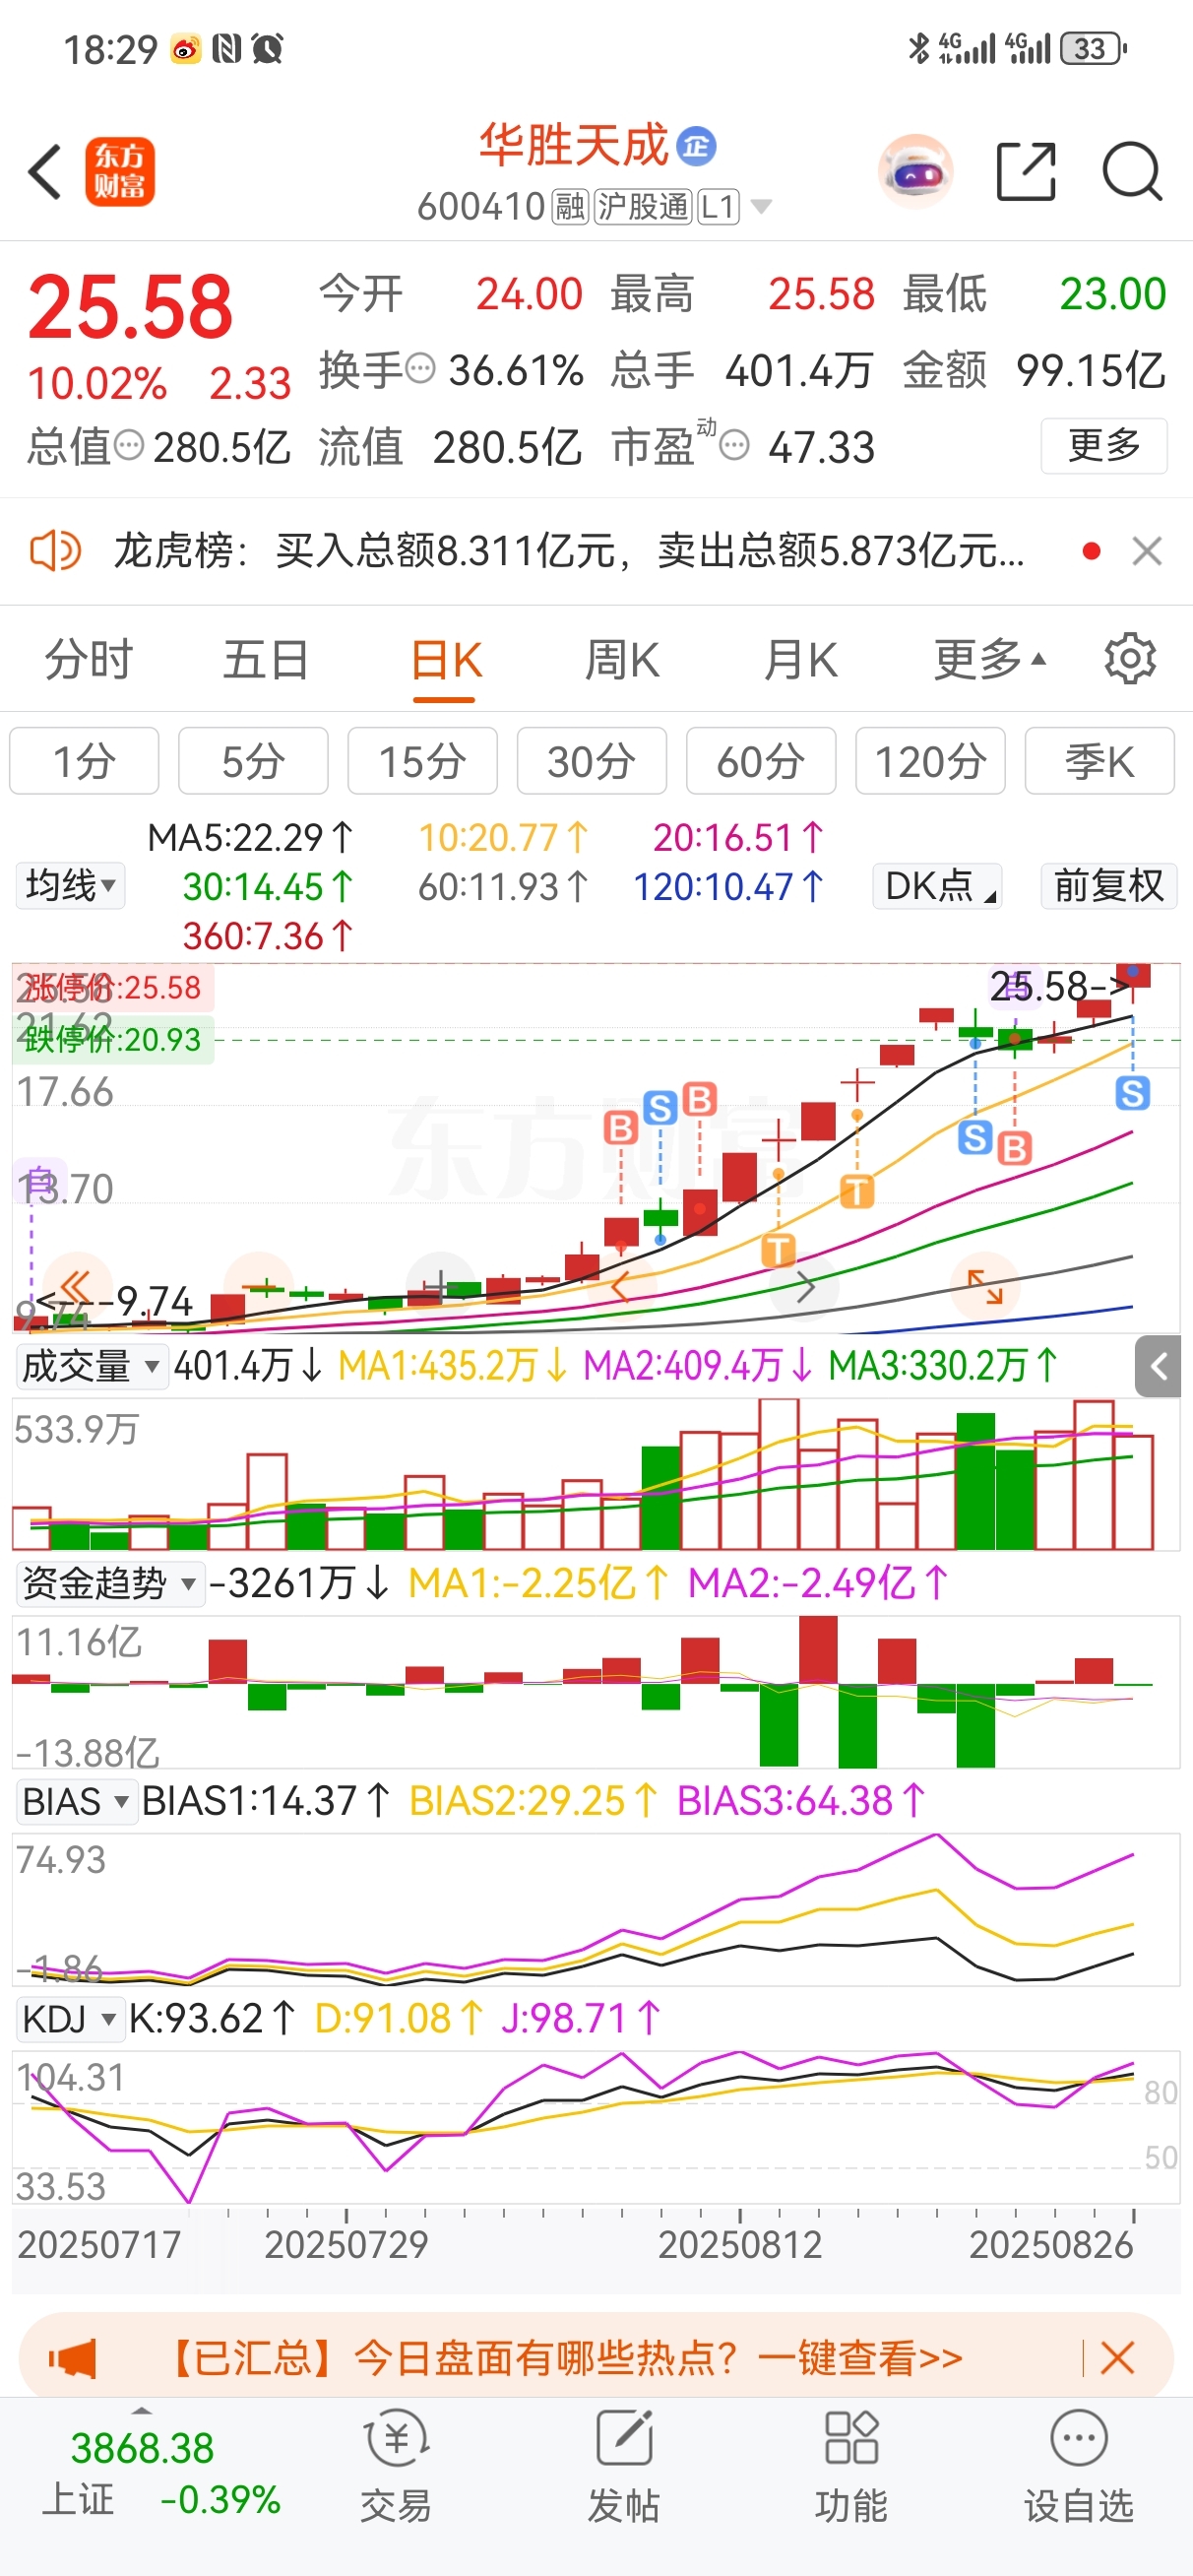Tap the fullscreen expand chart icon
1193x2576 pixels.
pos(985,1286)
